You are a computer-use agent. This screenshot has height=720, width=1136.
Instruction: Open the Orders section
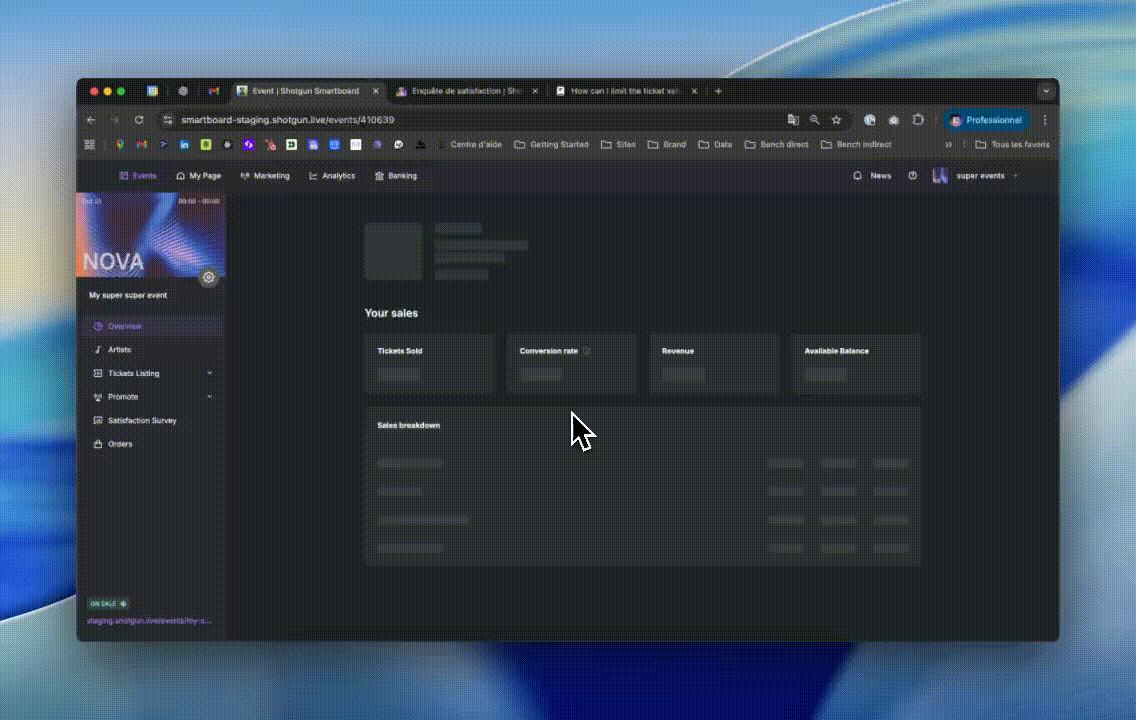pos(151,444)
